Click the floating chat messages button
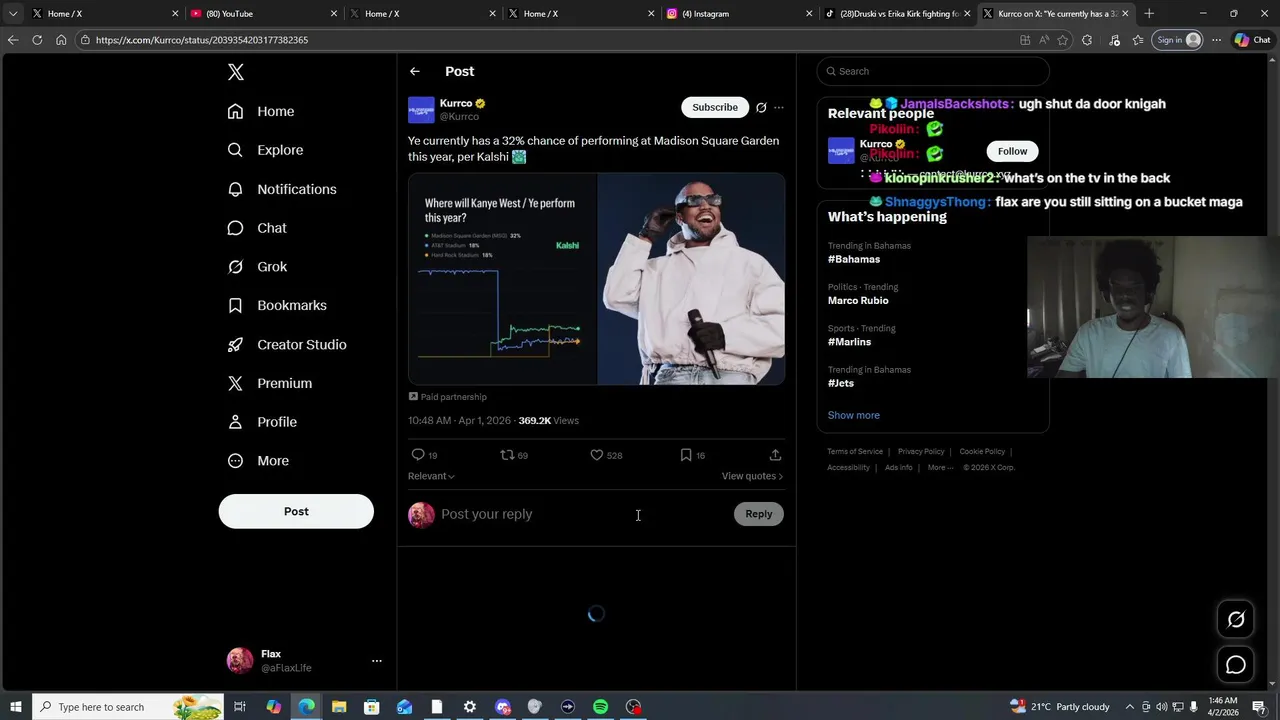This screenshot has height=720, width=1280. click(1236, 665)
